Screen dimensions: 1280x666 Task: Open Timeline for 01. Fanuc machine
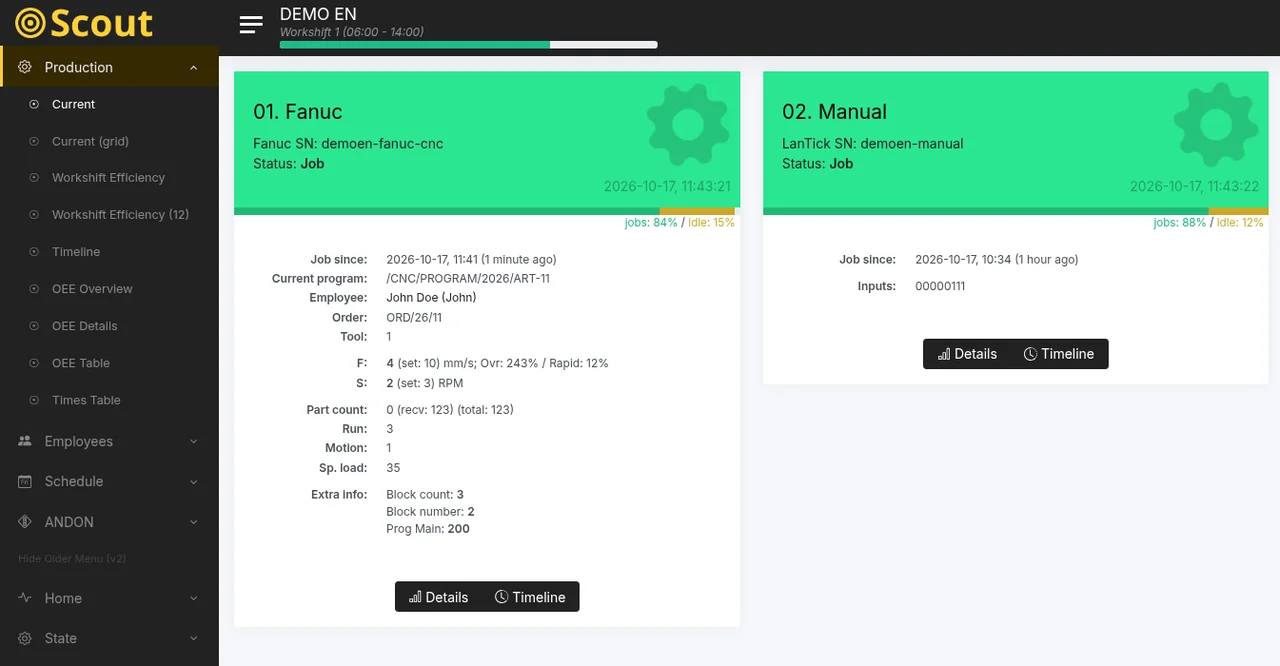pos(530,597)
